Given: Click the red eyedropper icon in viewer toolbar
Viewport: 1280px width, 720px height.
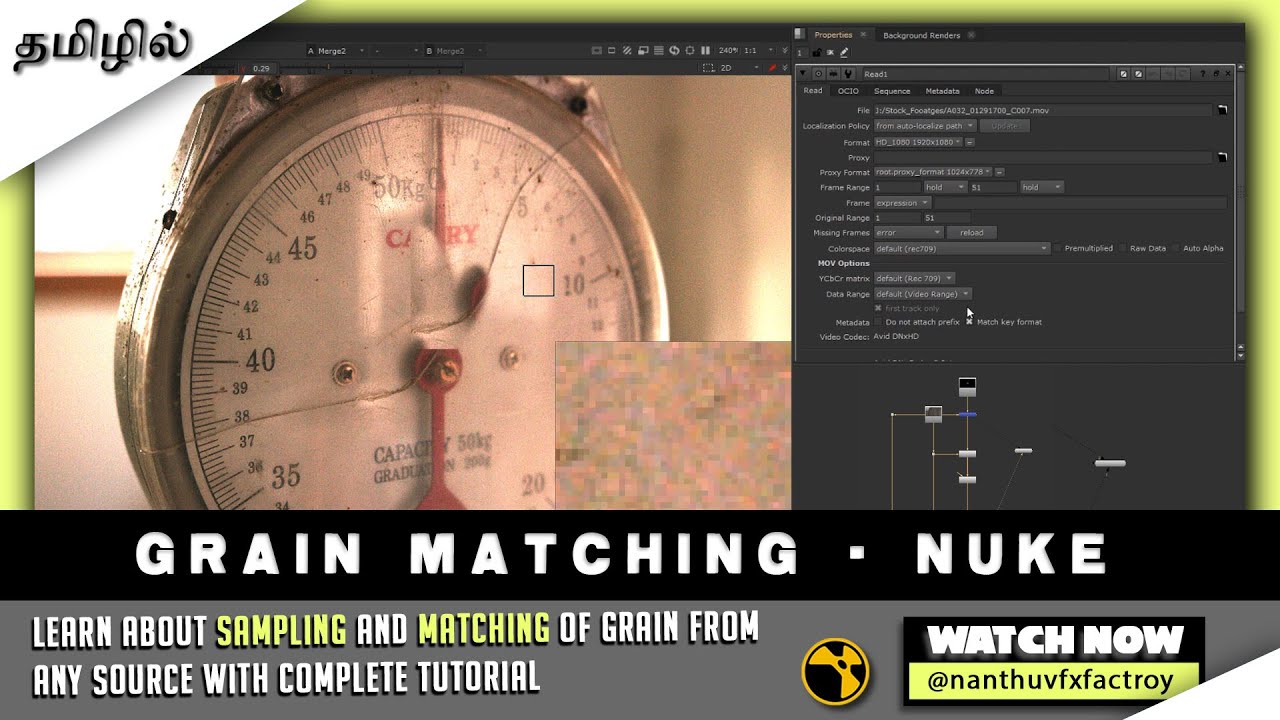Looking at the screenshot, I should tap(772, 68).
